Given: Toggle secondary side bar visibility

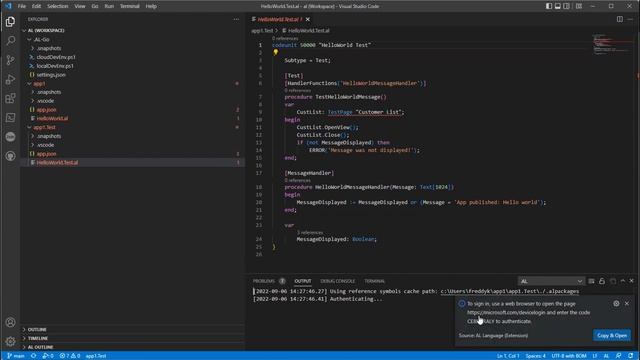Looking at the screenshot, I should [x=567, y=6].
